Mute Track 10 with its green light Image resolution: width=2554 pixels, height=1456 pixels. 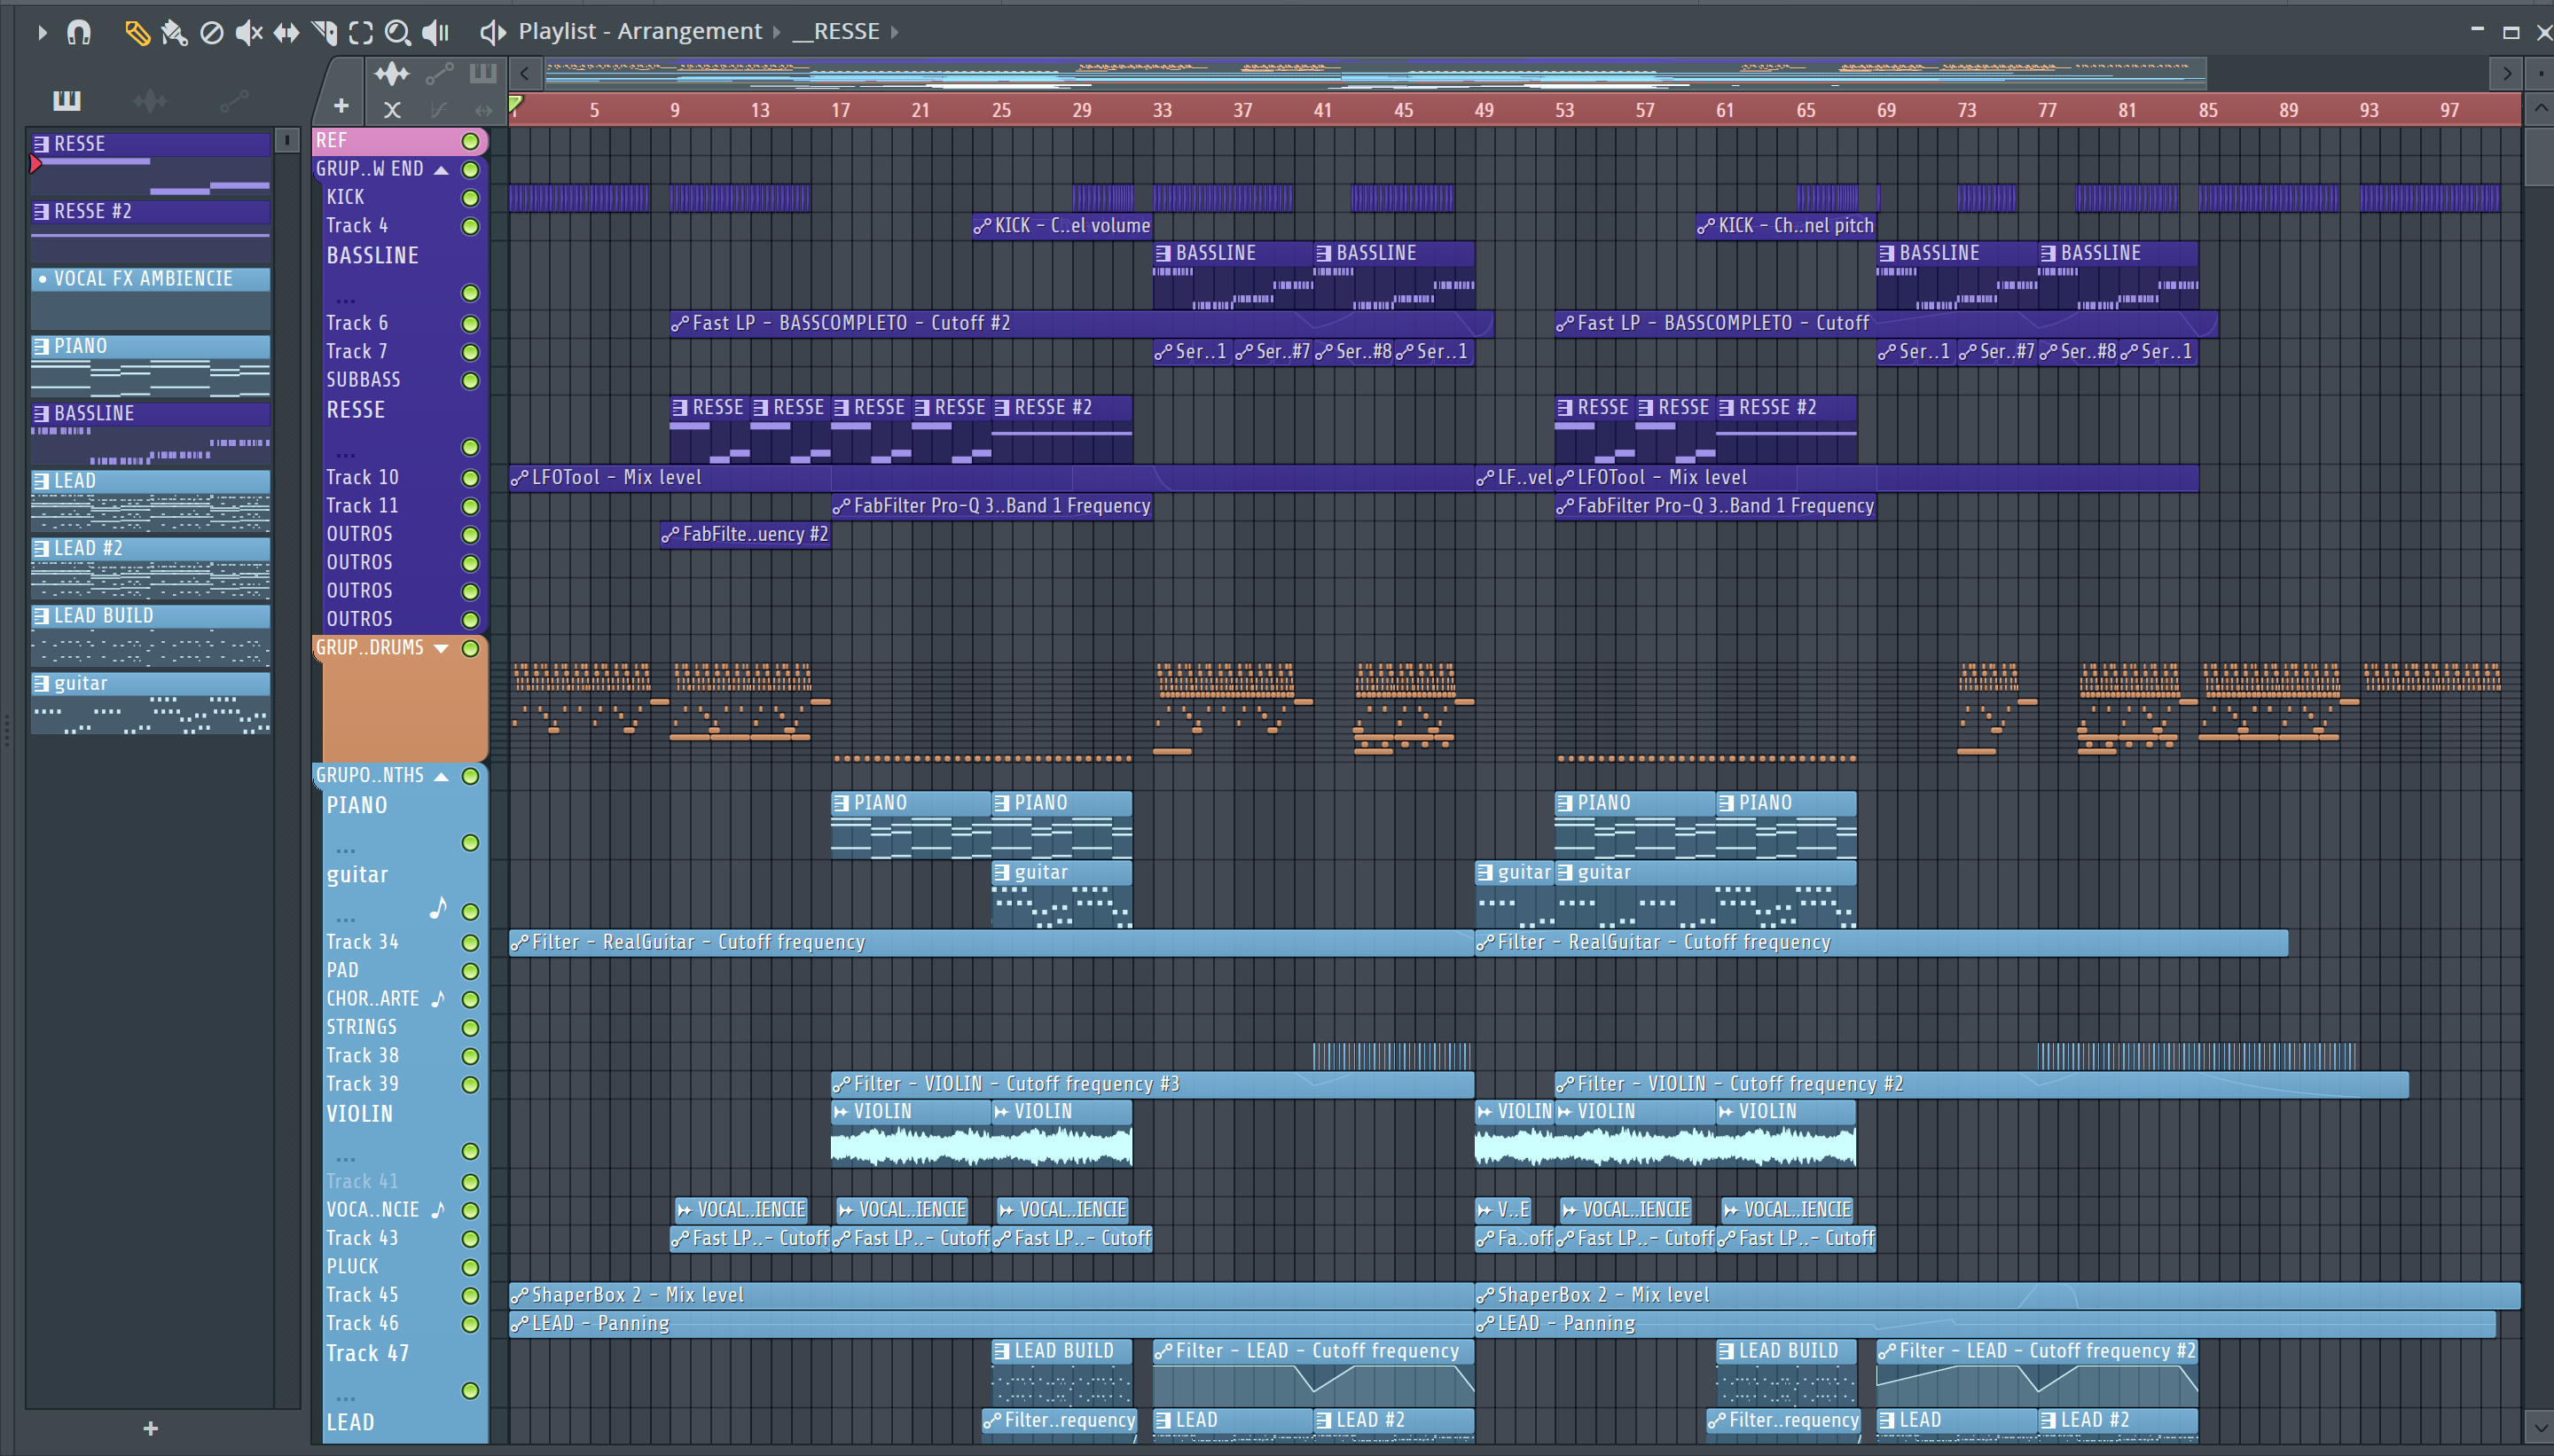coord(470,478)
